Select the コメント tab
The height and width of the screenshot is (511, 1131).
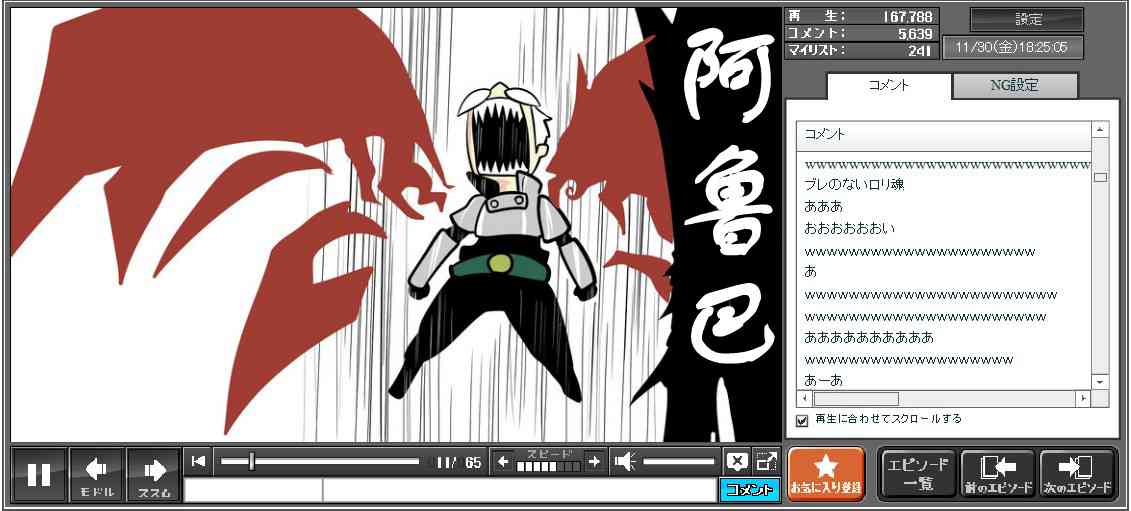(x=887, y=86)
